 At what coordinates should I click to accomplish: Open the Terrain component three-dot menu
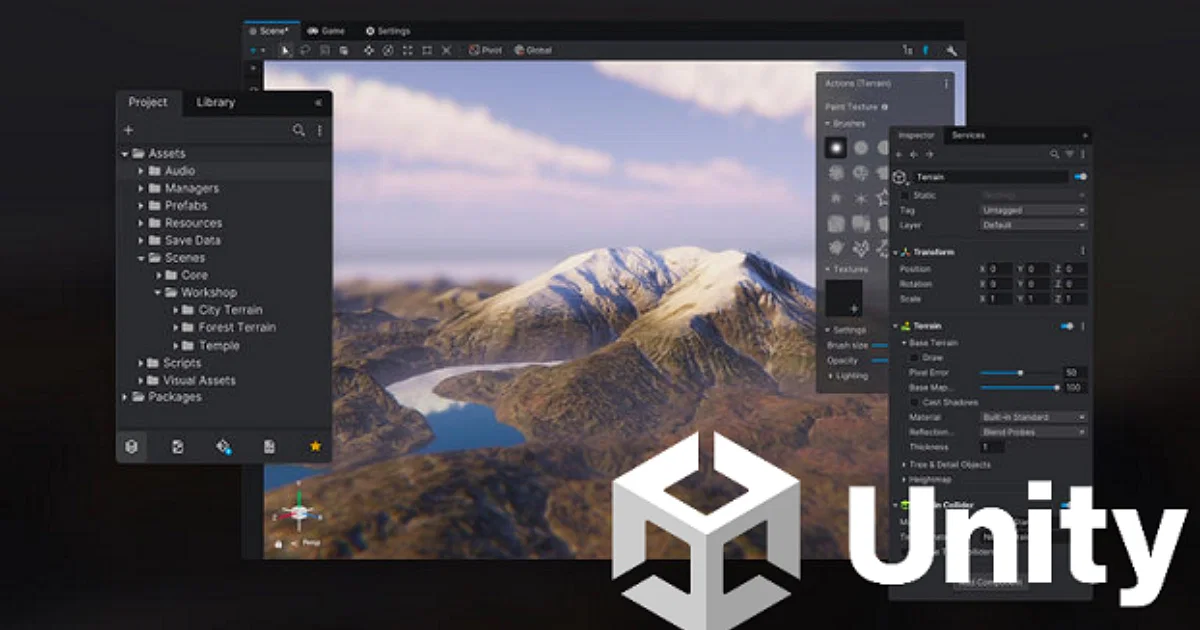[x=1082, y=326]
